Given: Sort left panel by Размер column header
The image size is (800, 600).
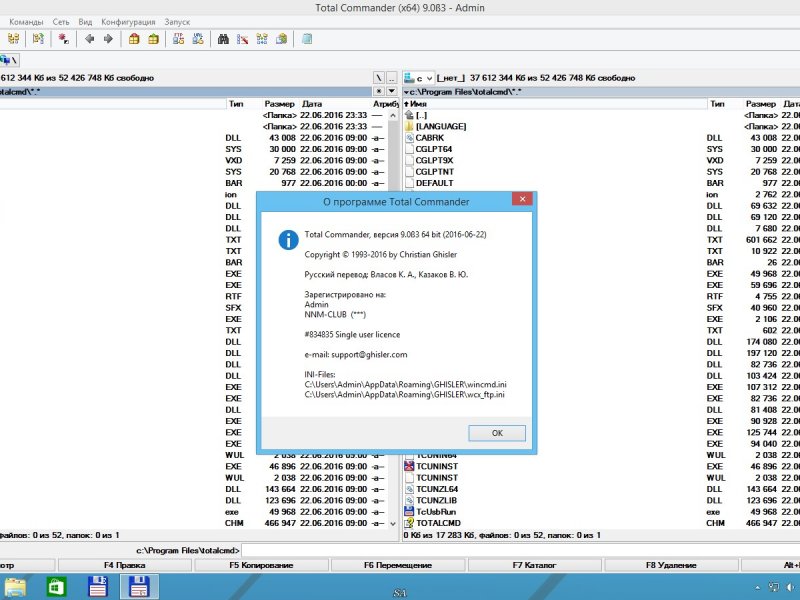Looking at the screenshot, I should coord(279,104).
